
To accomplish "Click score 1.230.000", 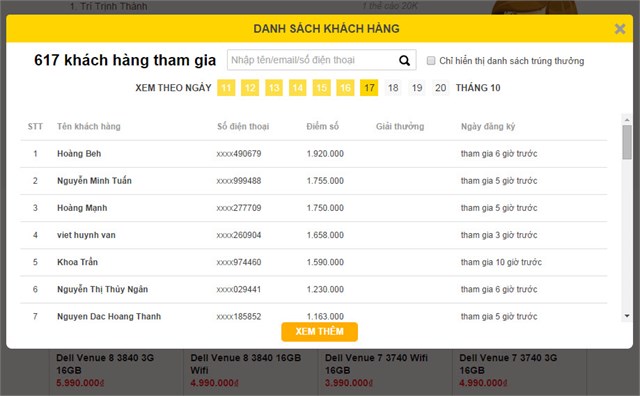I will (x=325, y=289).
